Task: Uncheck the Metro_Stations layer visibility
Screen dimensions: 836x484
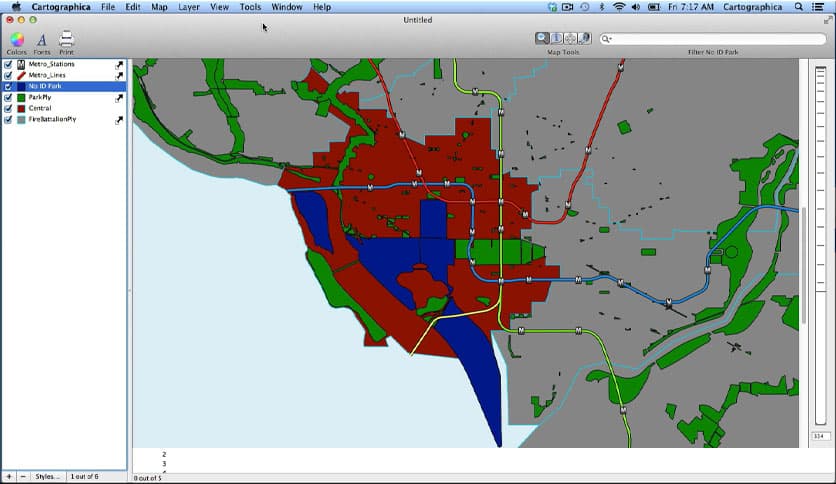Action: [8, 64]
